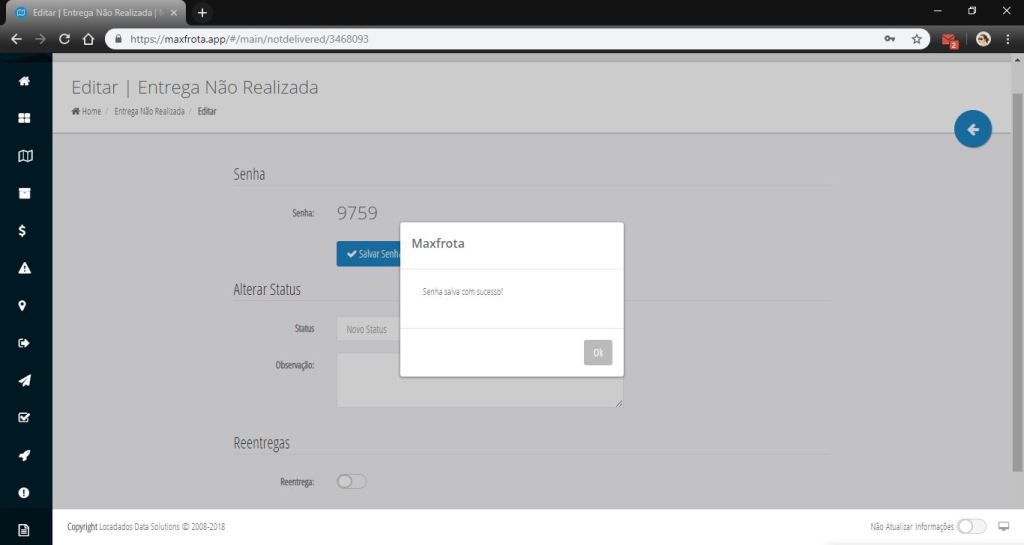
Task: Click the blue back arrow button
Action: click(x=972, y=129)
